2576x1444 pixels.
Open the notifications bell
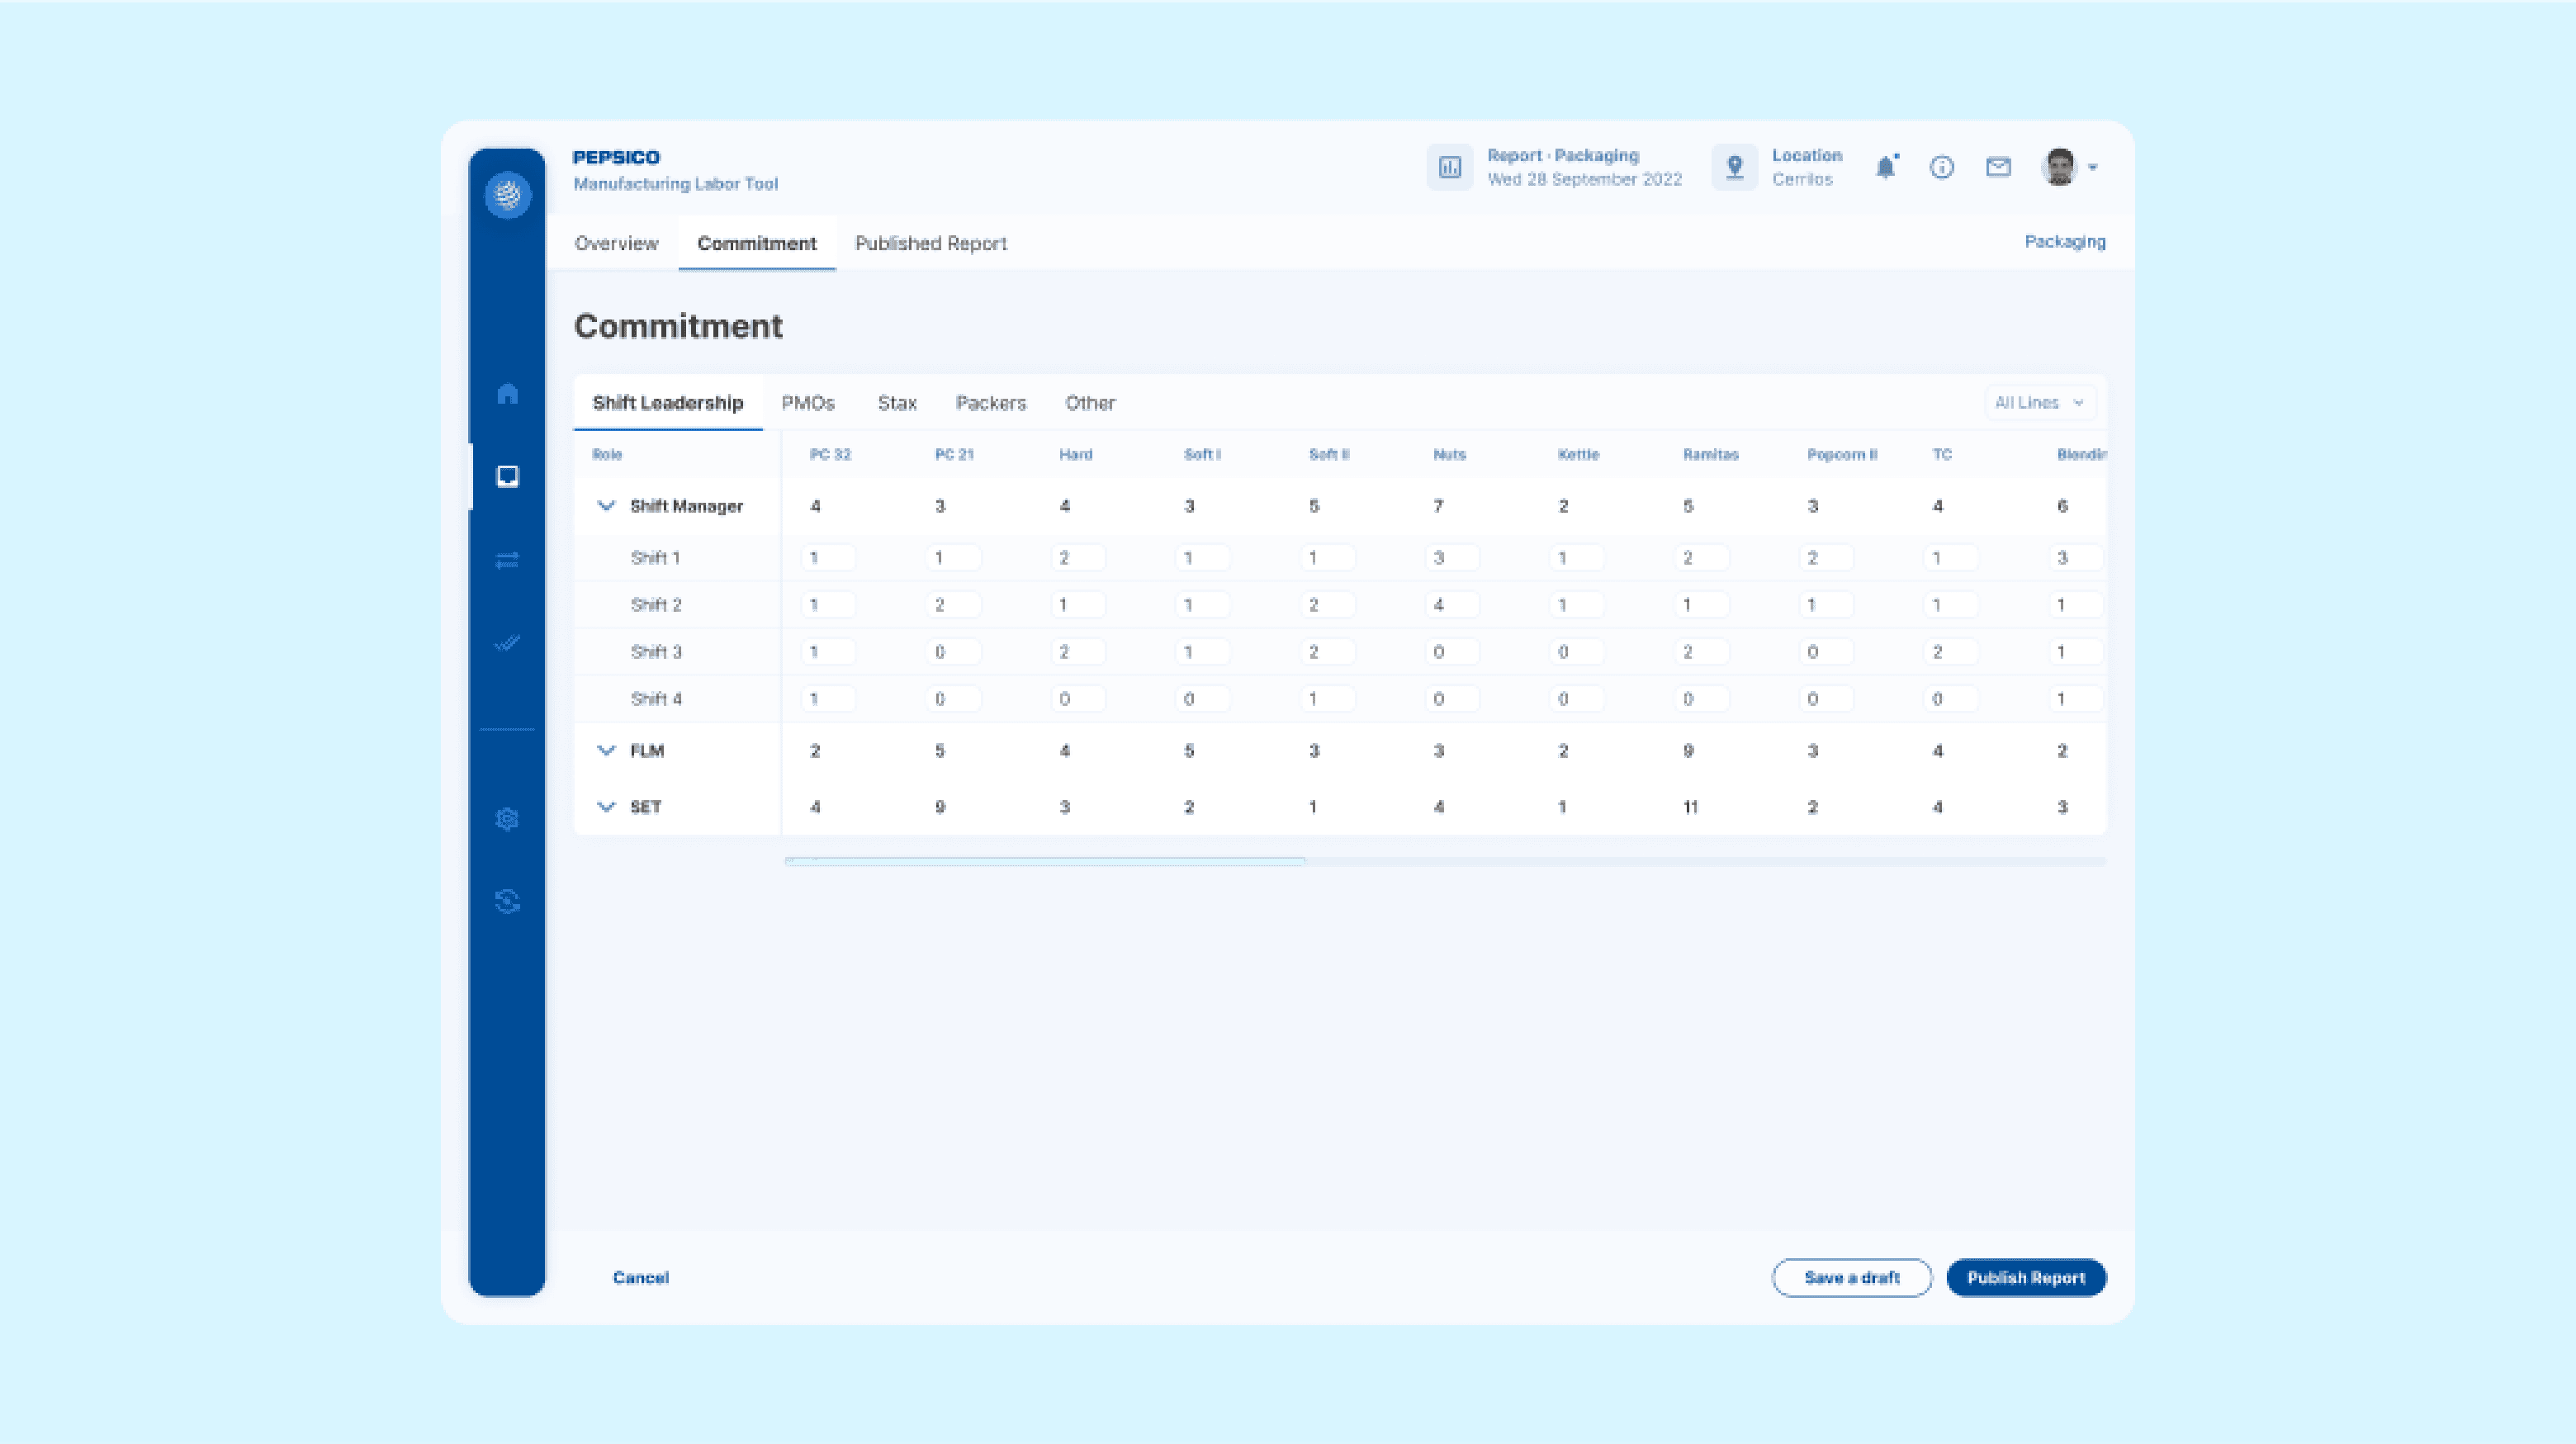coord(1885,167)
